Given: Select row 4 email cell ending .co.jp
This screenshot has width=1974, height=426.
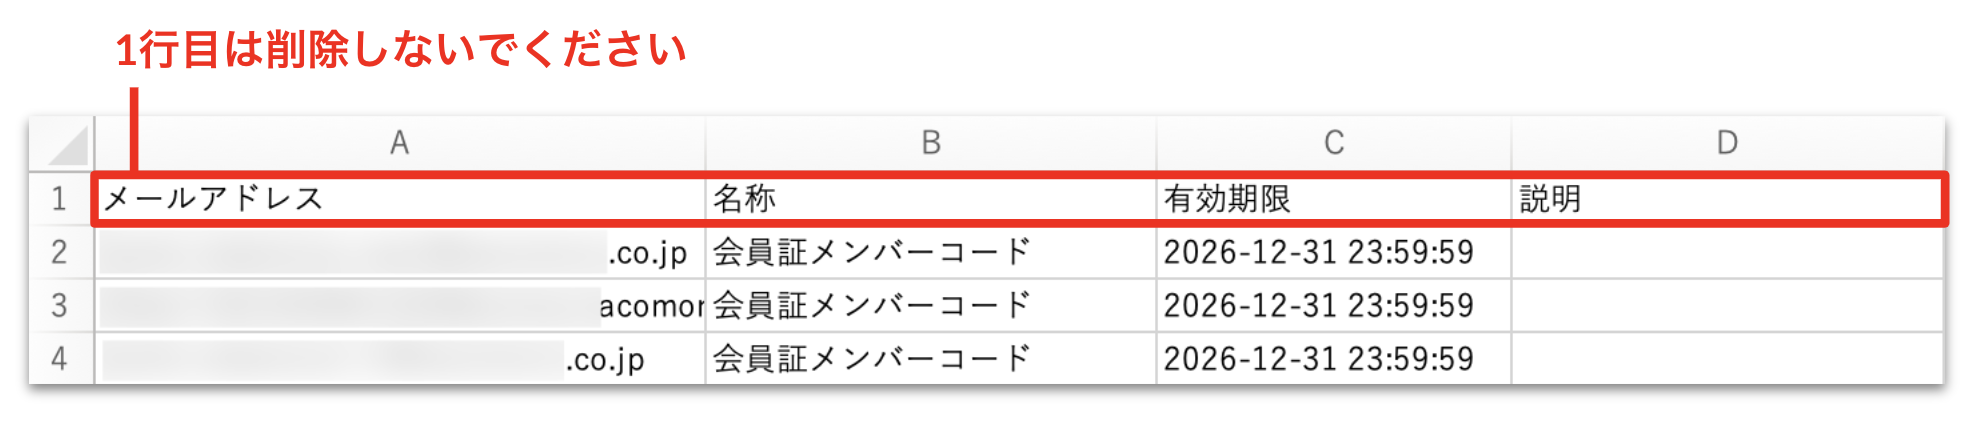Looking at the screenshot, I should click(x=400, y=358).
